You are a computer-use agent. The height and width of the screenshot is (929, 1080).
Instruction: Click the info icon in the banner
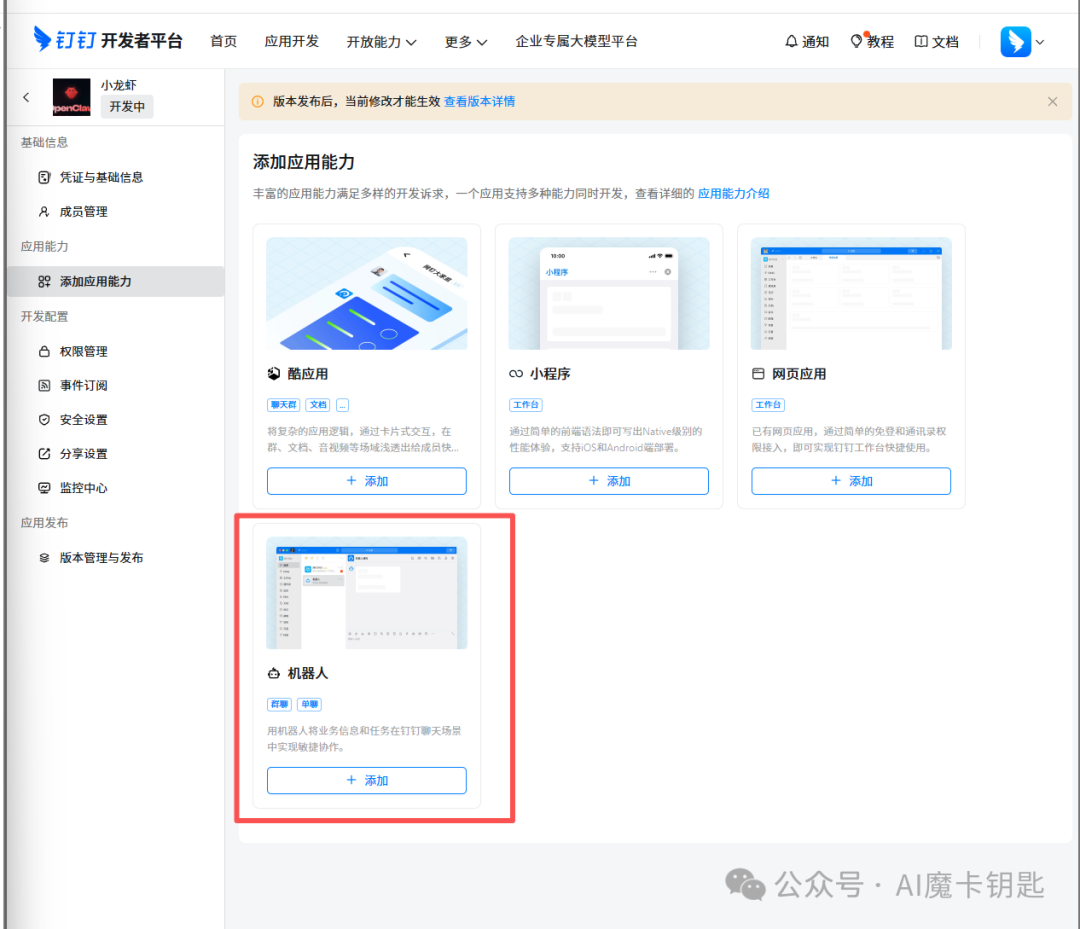[x=258, y=102]
